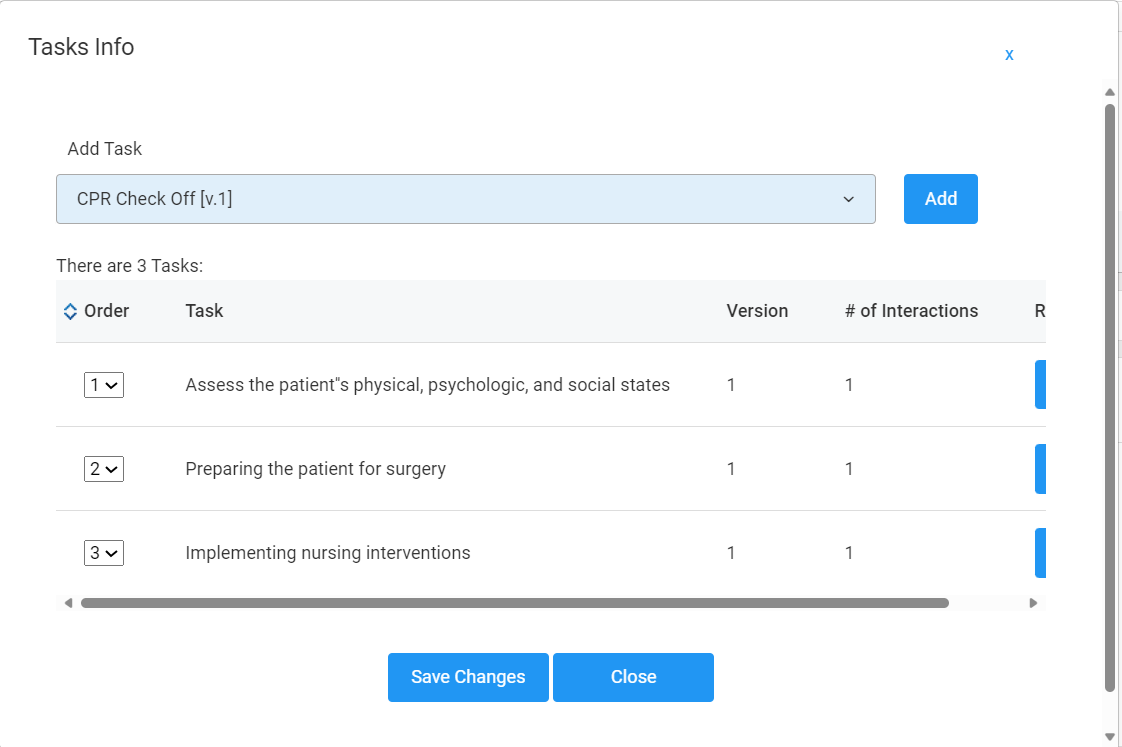The width and height of the screenshot is (1122, 747).
Task: Click the horizontal scrollbar thumb under the table
Action: click(x=514, y=603)
